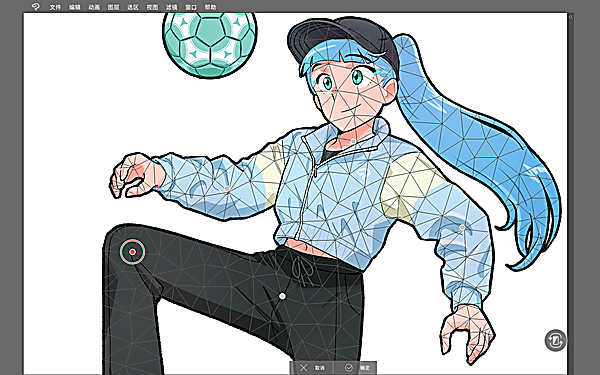Open the 选区 menu
This screenshot has height=375, width=600.
click(x=133, y=7)
